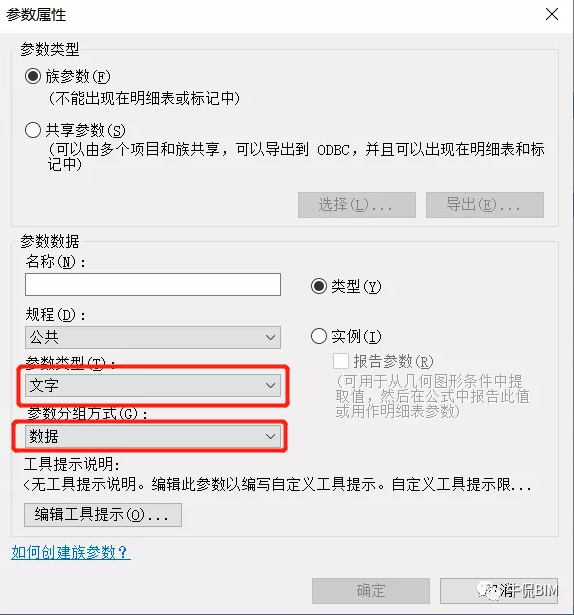Open the 规程 dropdown showing 公共
The width and height of the screenshot is (574, 615).
[x=153, y=337]
